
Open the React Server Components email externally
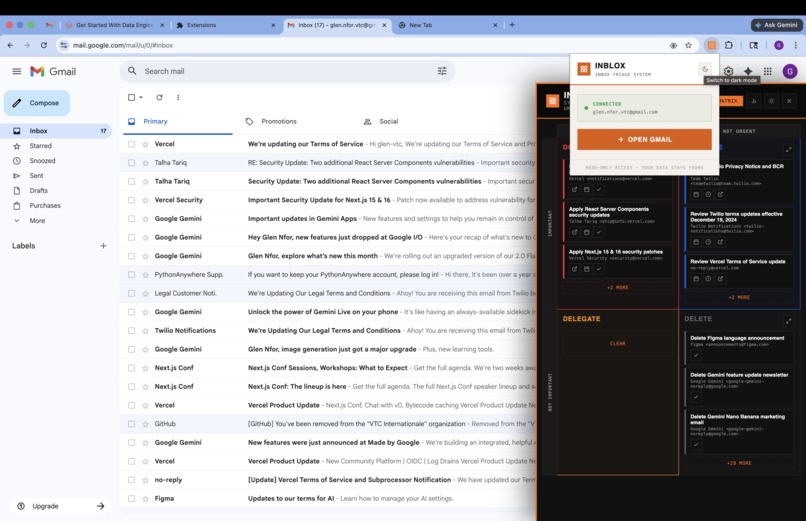(574, 232)
